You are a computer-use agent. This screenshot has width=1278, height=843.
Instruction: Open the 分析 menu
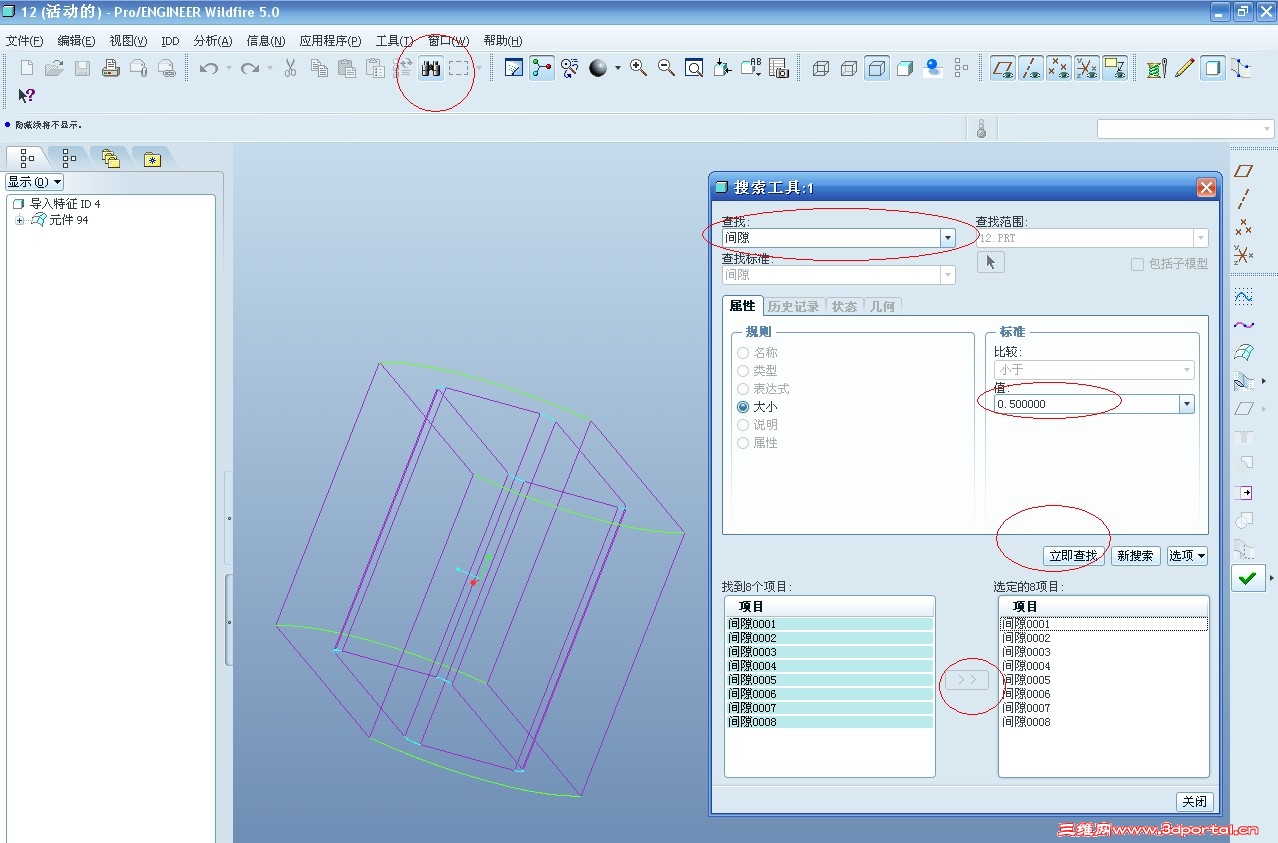coord(212,41)
